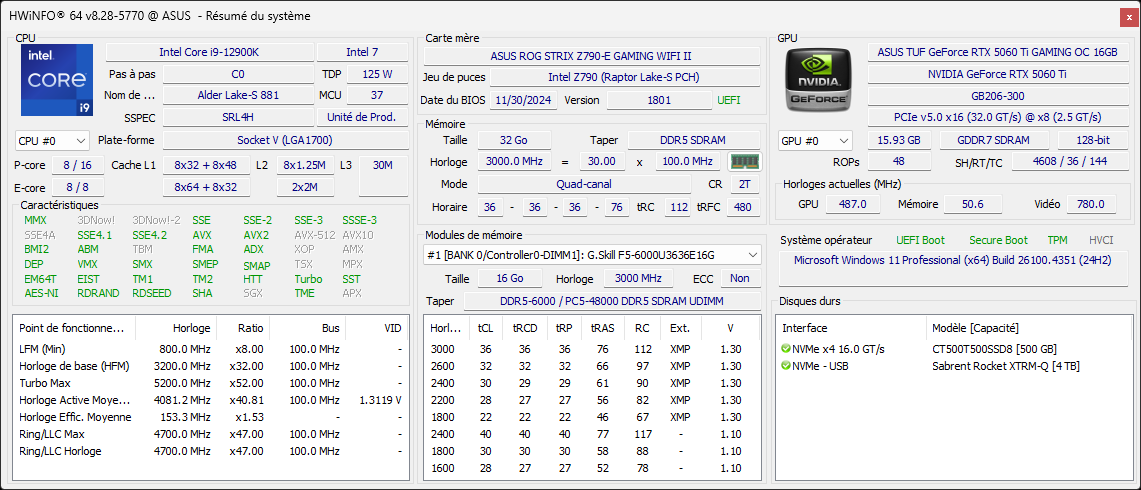Click the Alder Lake-S 881 codename field
This screenshot has height=490, width=1141.
tap(238, 95)
